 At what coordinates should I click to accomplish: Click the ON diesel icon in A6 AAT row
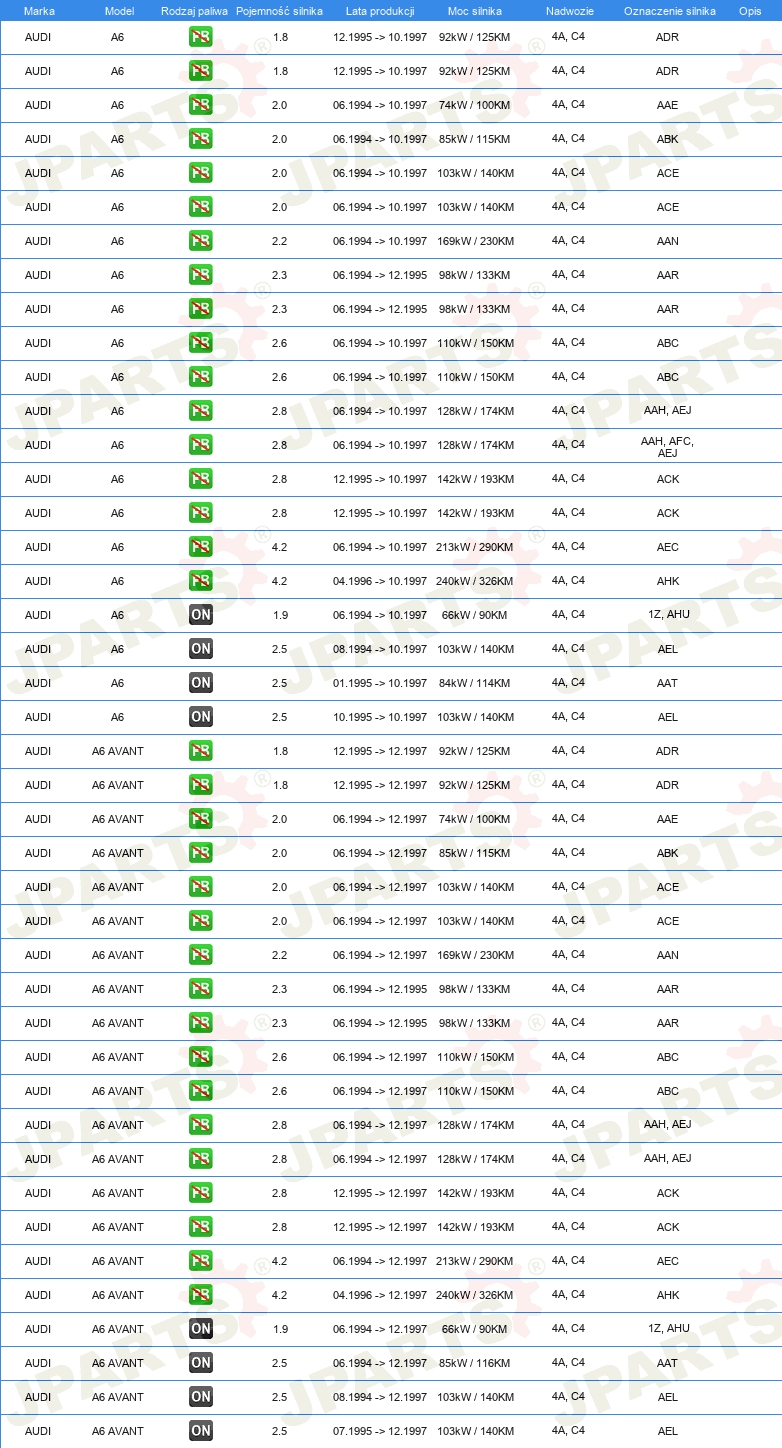pos(201,683)
